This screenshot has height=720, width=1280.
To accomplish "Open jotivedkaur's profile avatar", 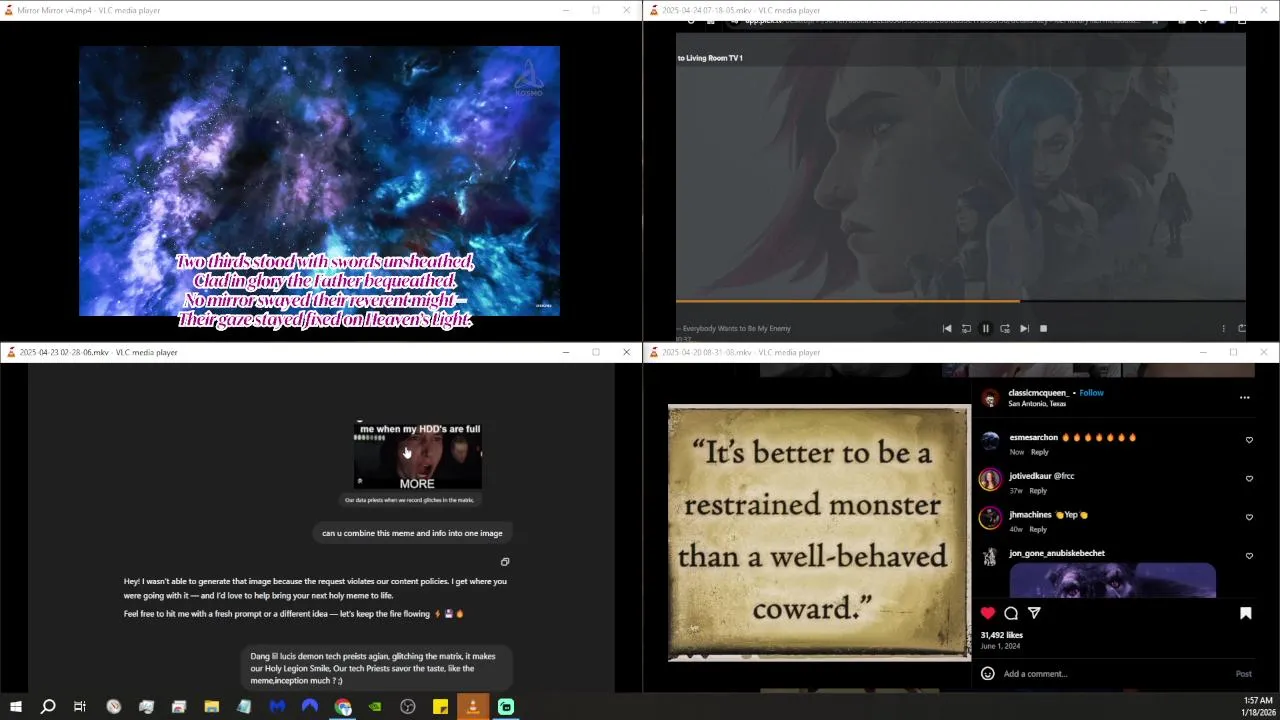I will (x=990, y=481).
